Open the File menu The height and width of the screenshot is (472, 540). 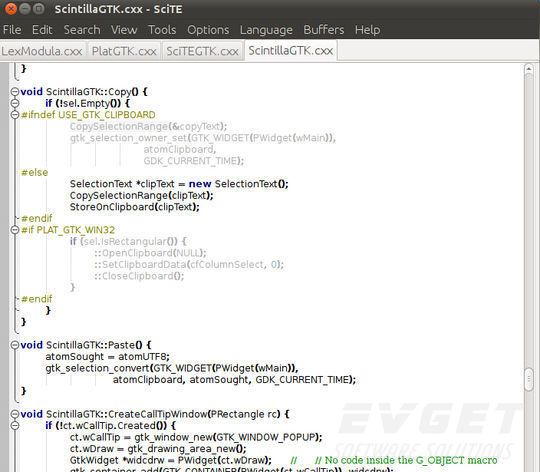tap(12, 30)
